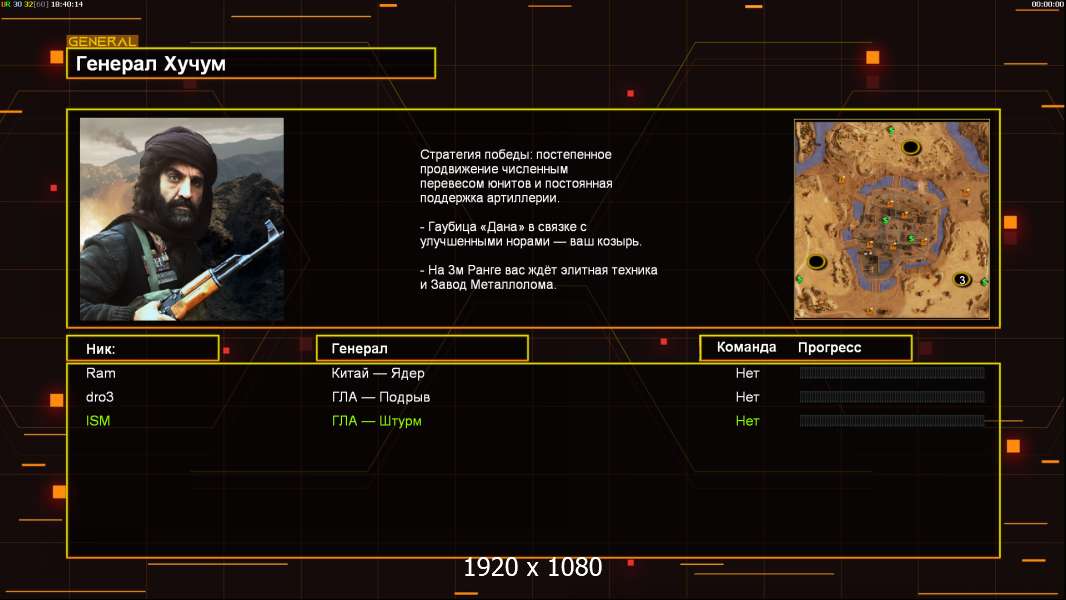Click the 'Ник:' column header

(143, 349)
